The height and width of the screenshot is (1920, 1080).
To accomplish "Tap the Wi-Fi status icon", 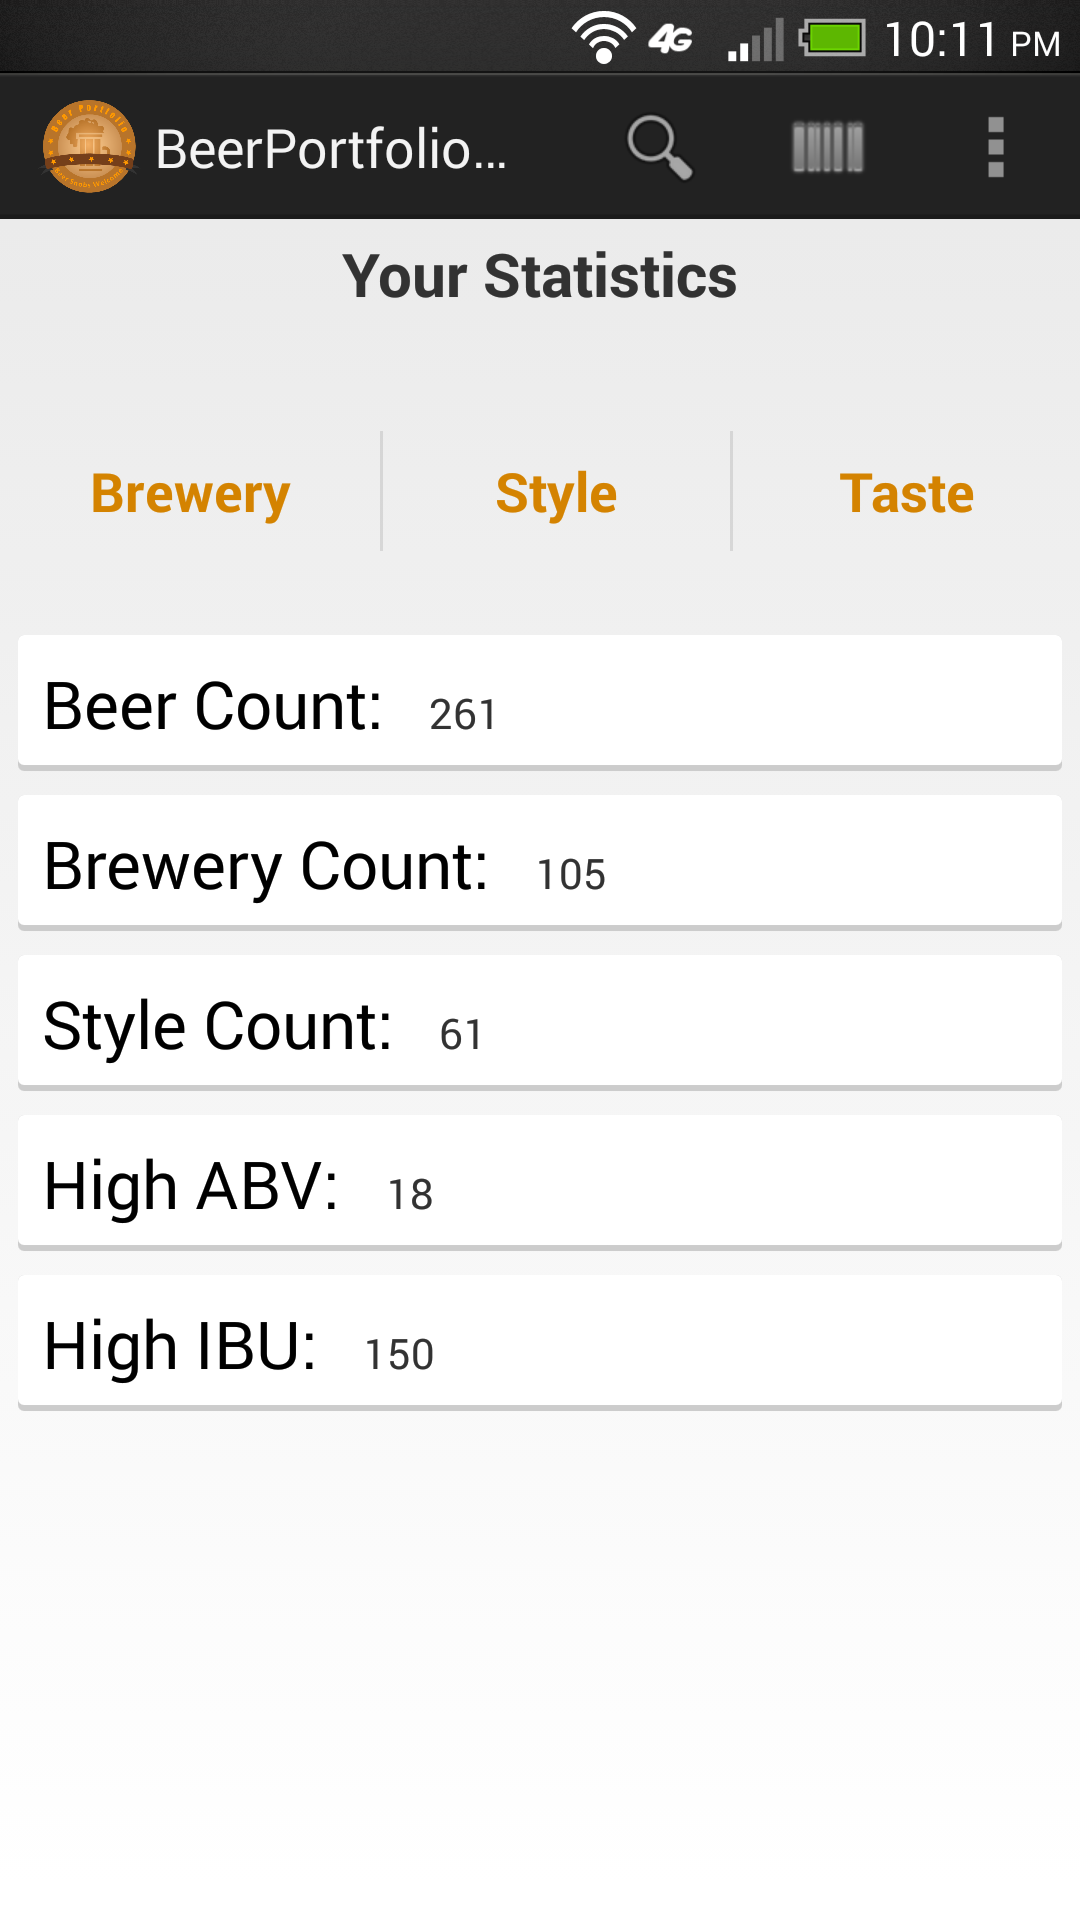I will [x=603, y=38].
